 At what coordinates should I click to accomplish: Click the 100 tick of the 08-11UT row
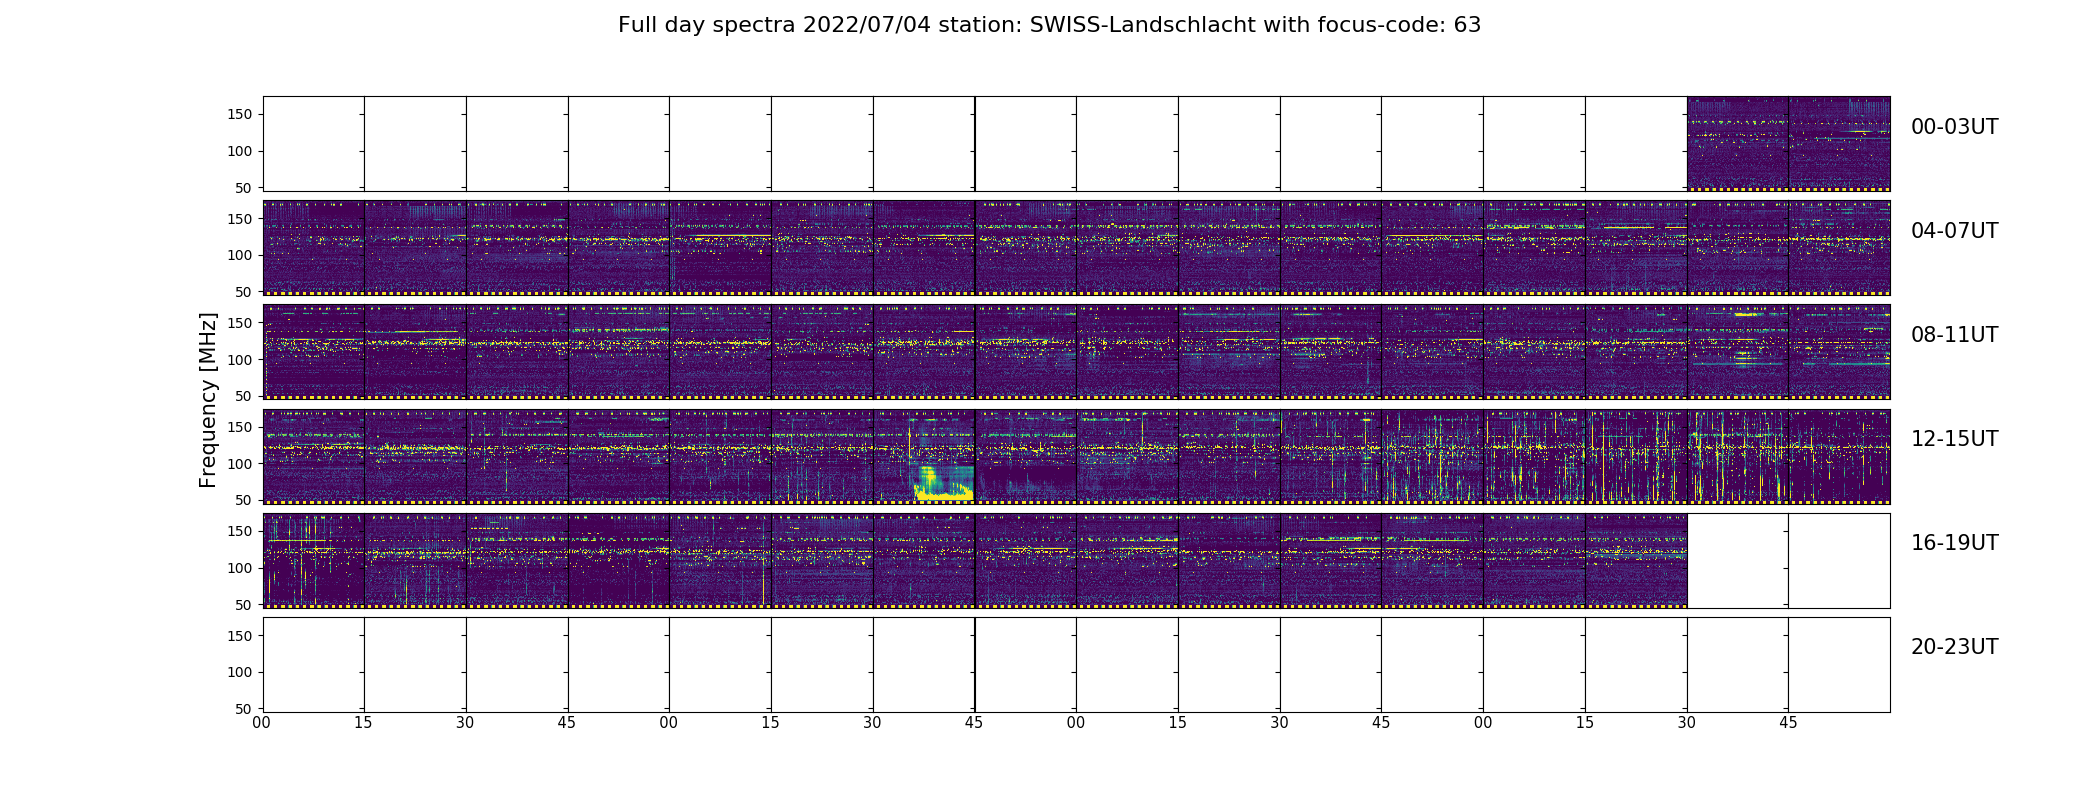click(240, 360)
